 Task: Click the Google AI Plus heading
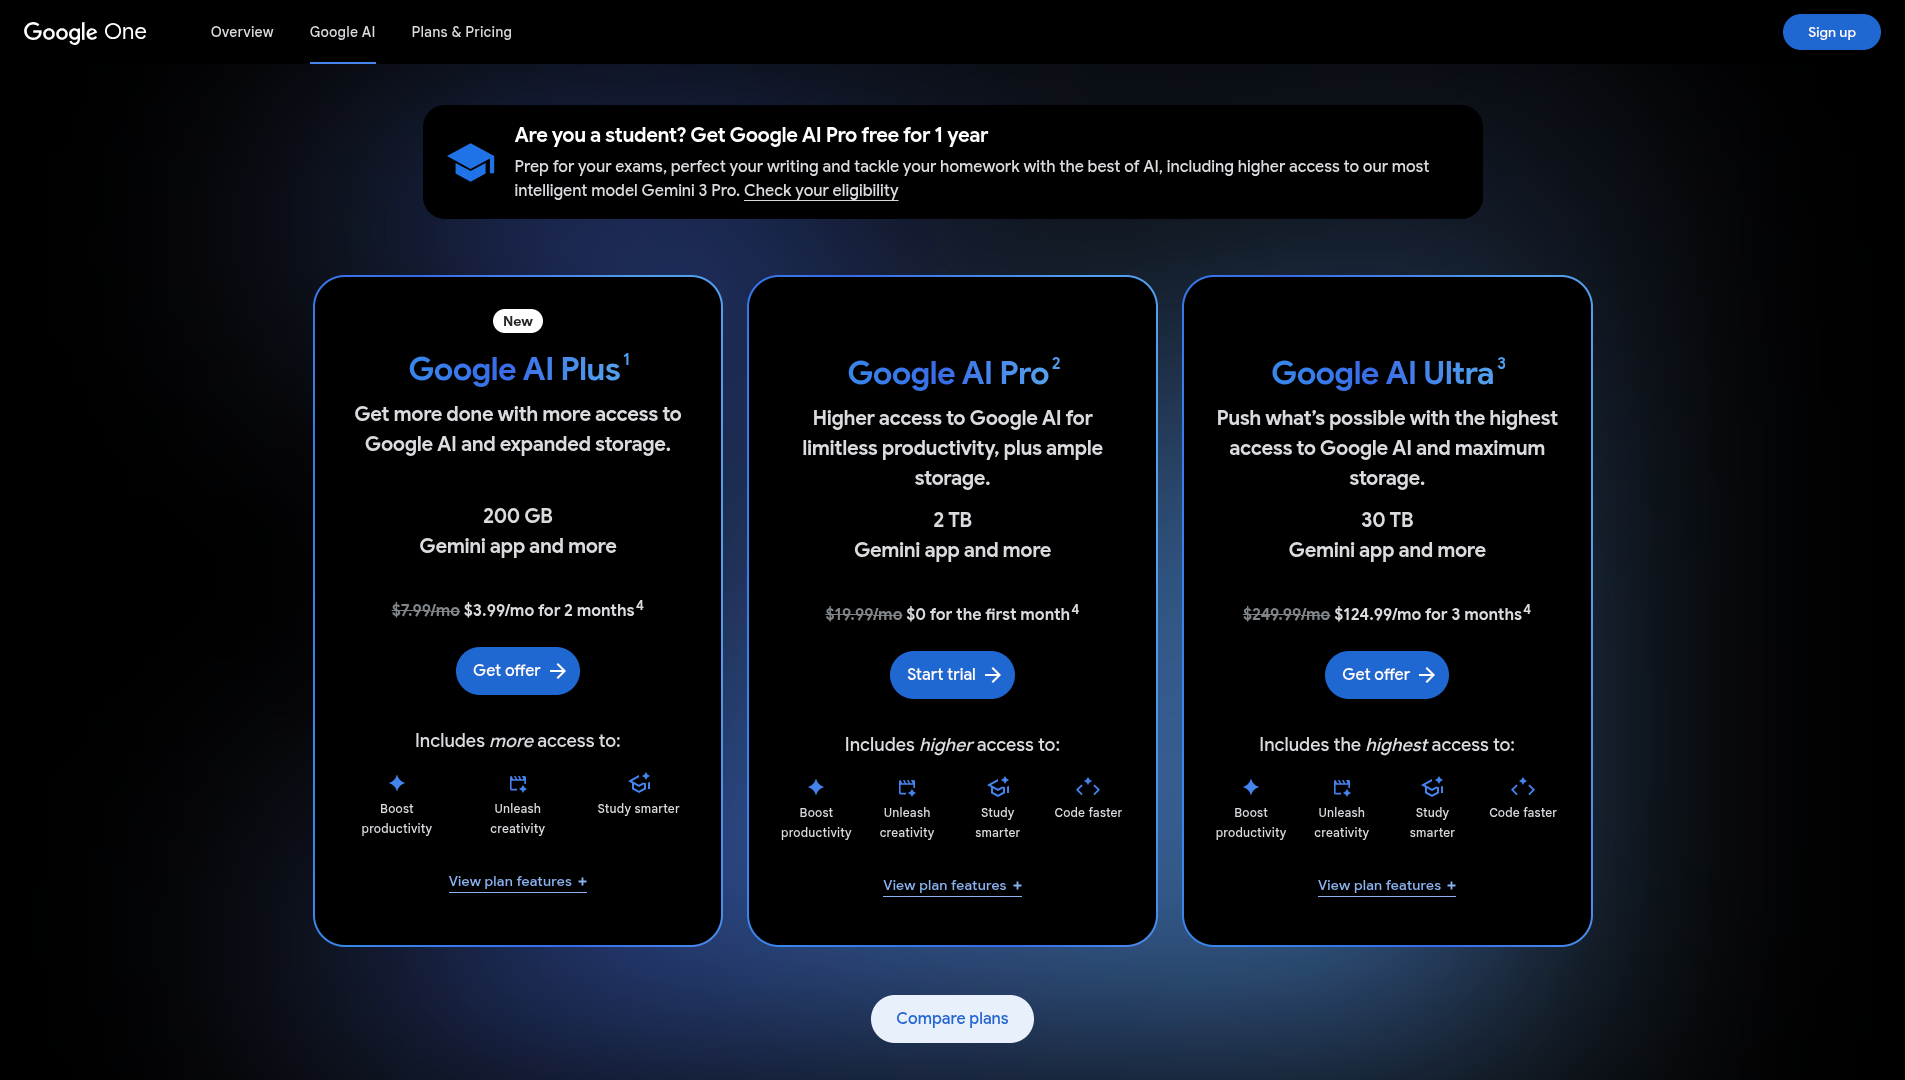click(518, 369)
